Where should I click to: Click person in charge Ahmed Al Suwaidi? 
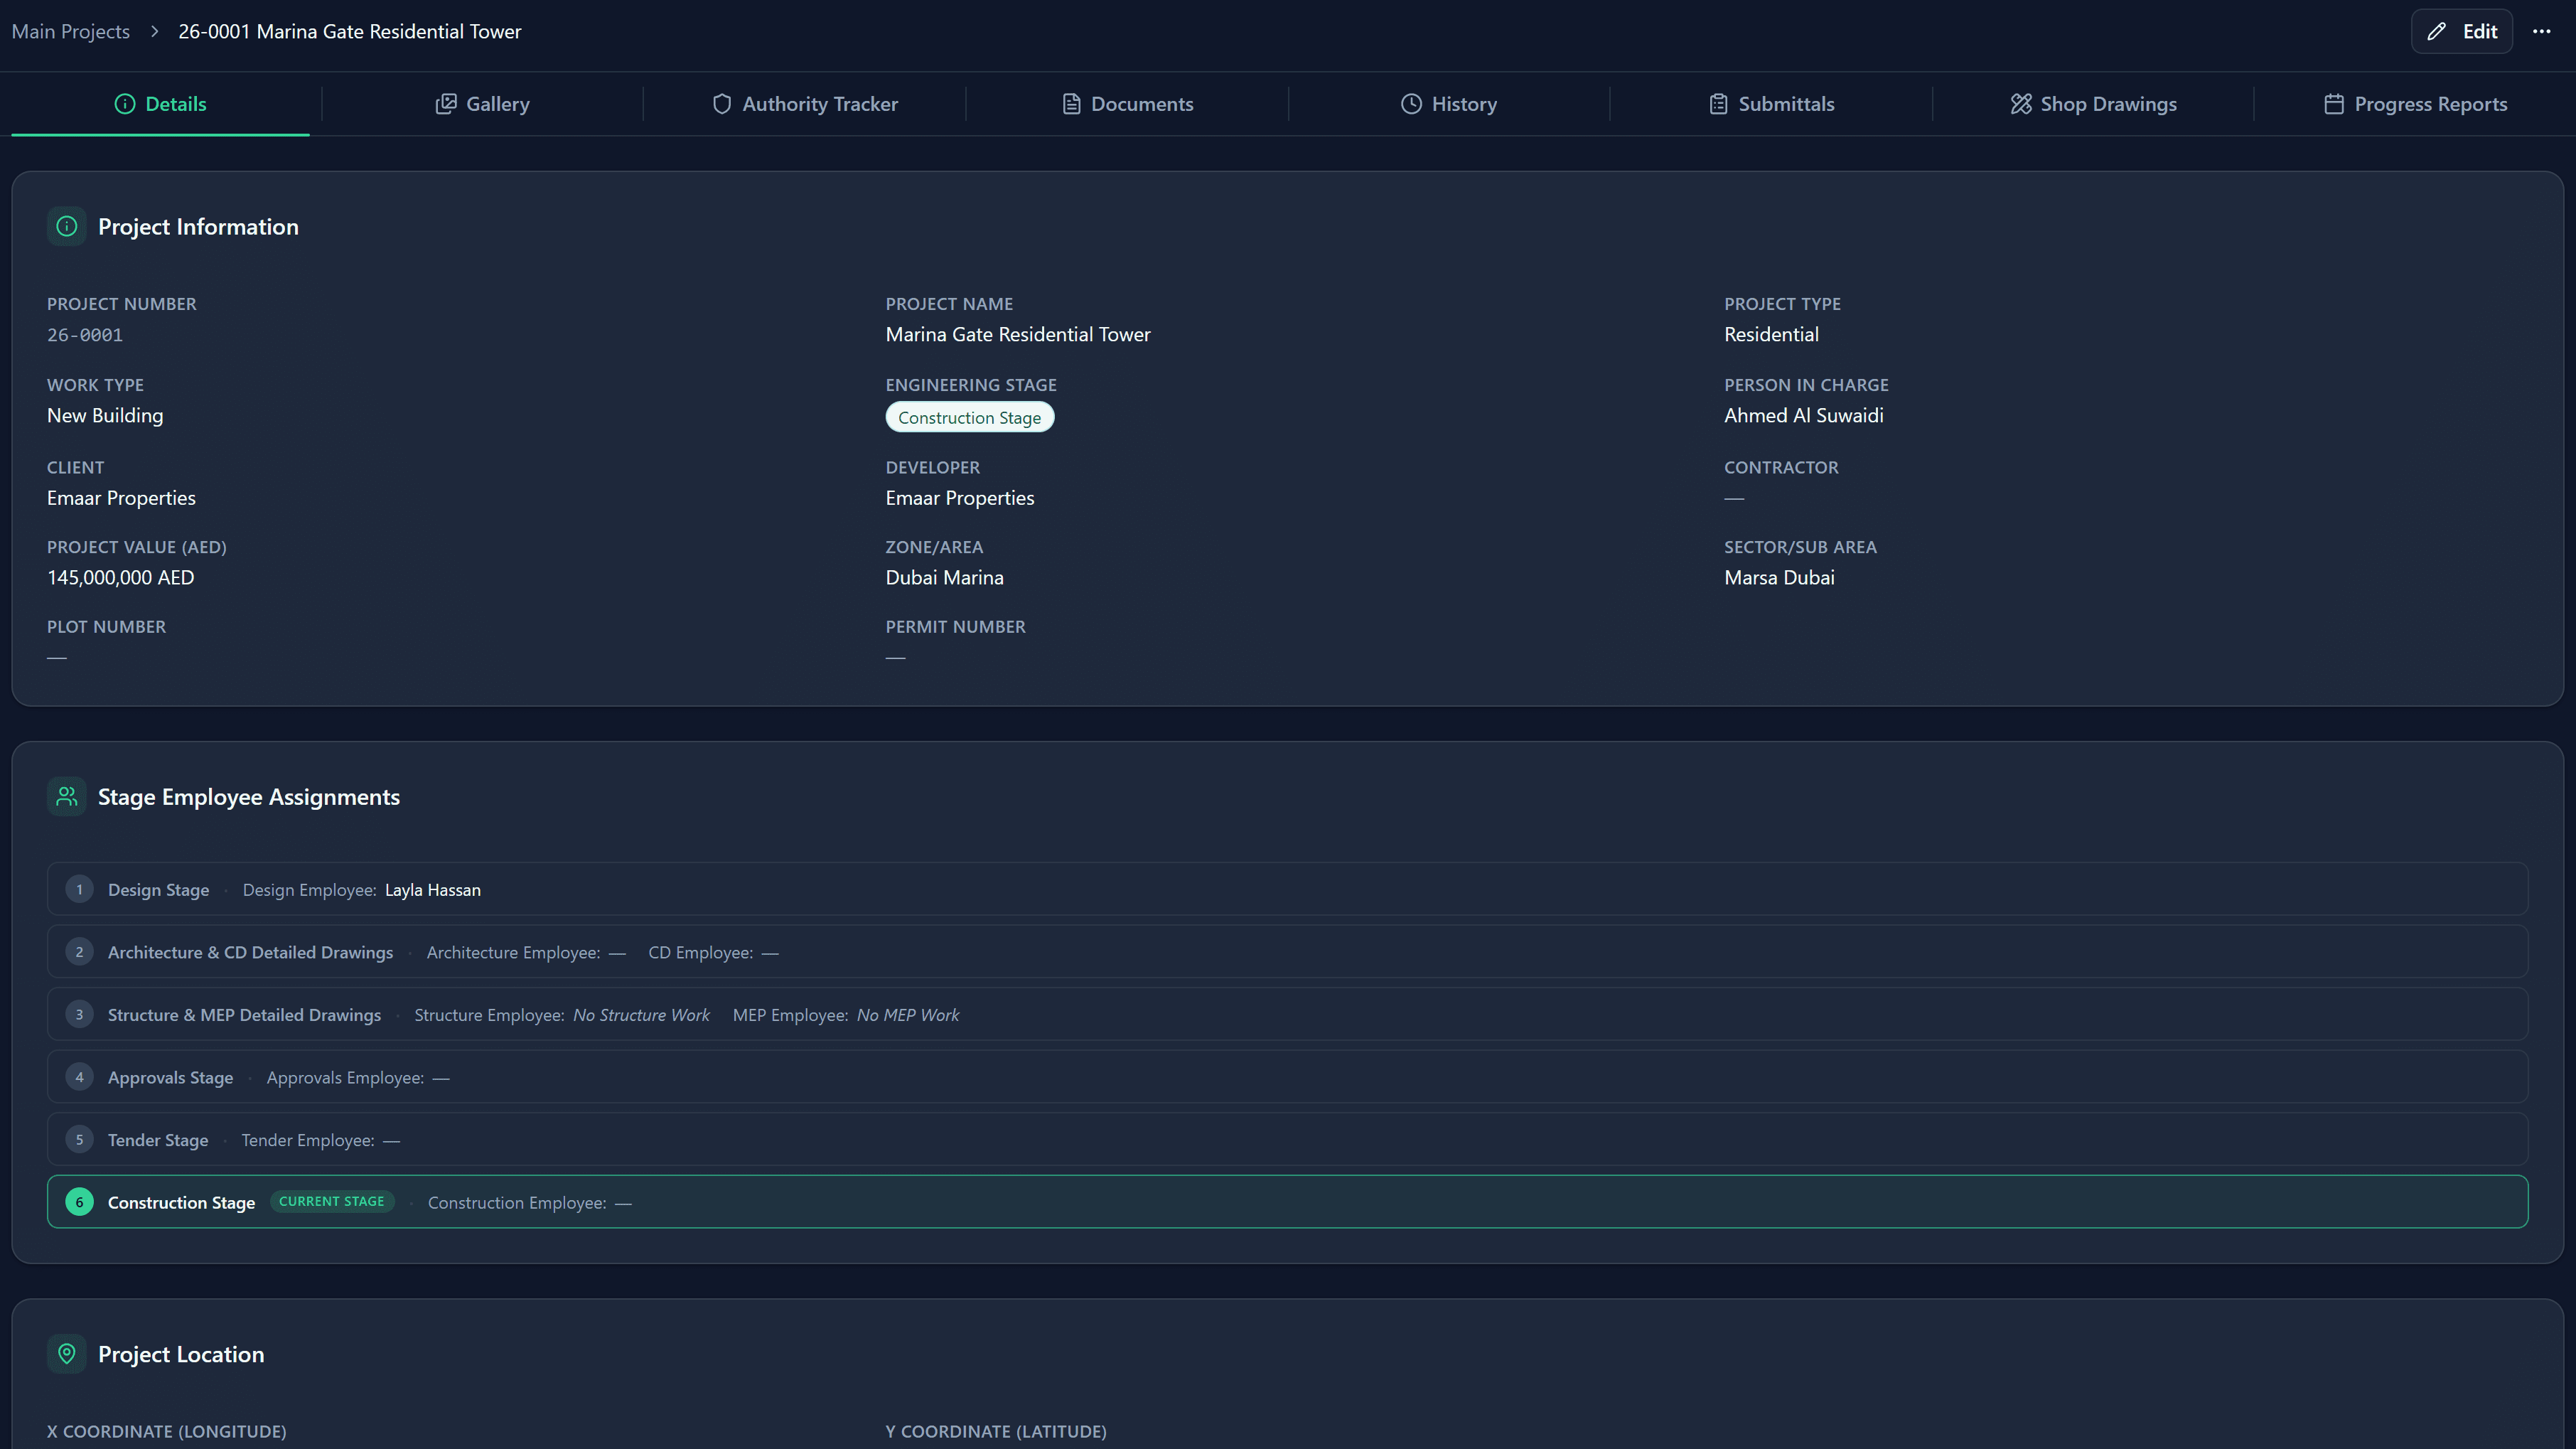1803,415
